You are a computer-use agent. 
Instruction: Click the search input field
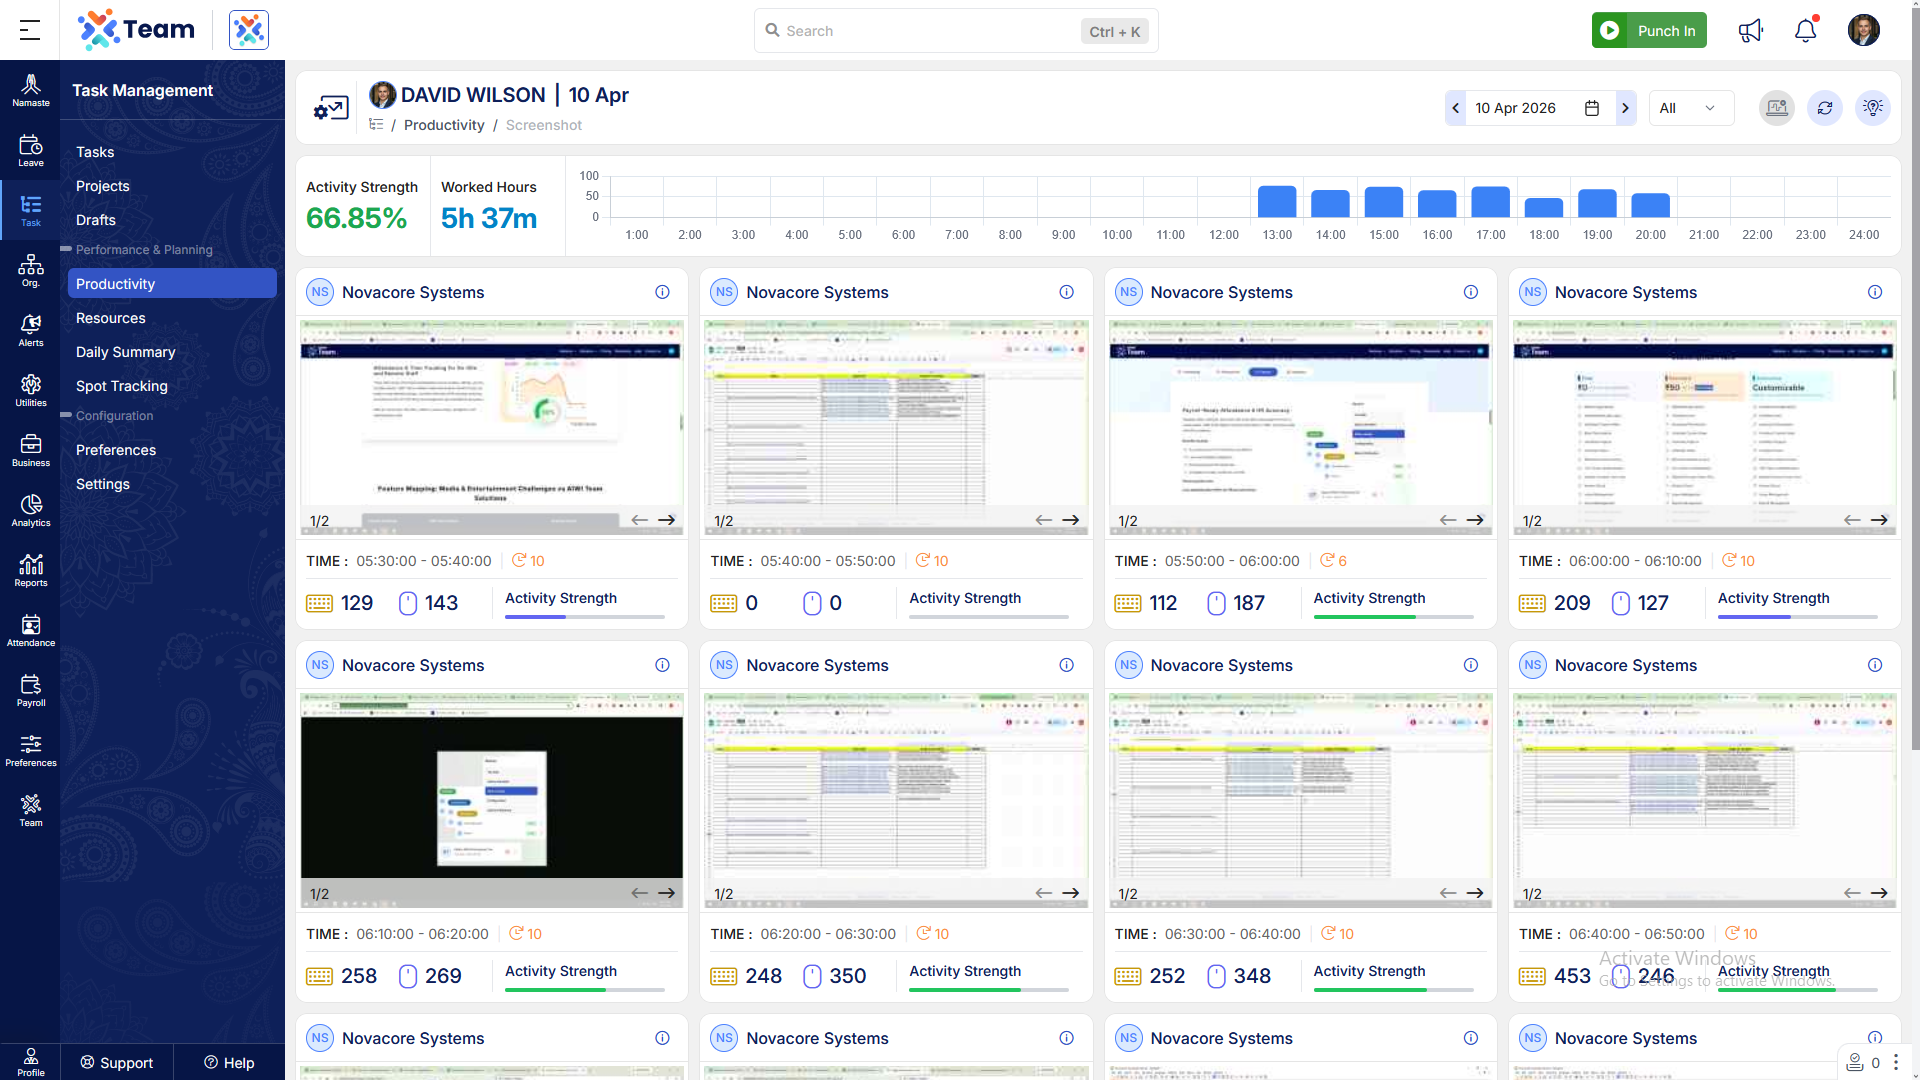(x=956, y=31)
